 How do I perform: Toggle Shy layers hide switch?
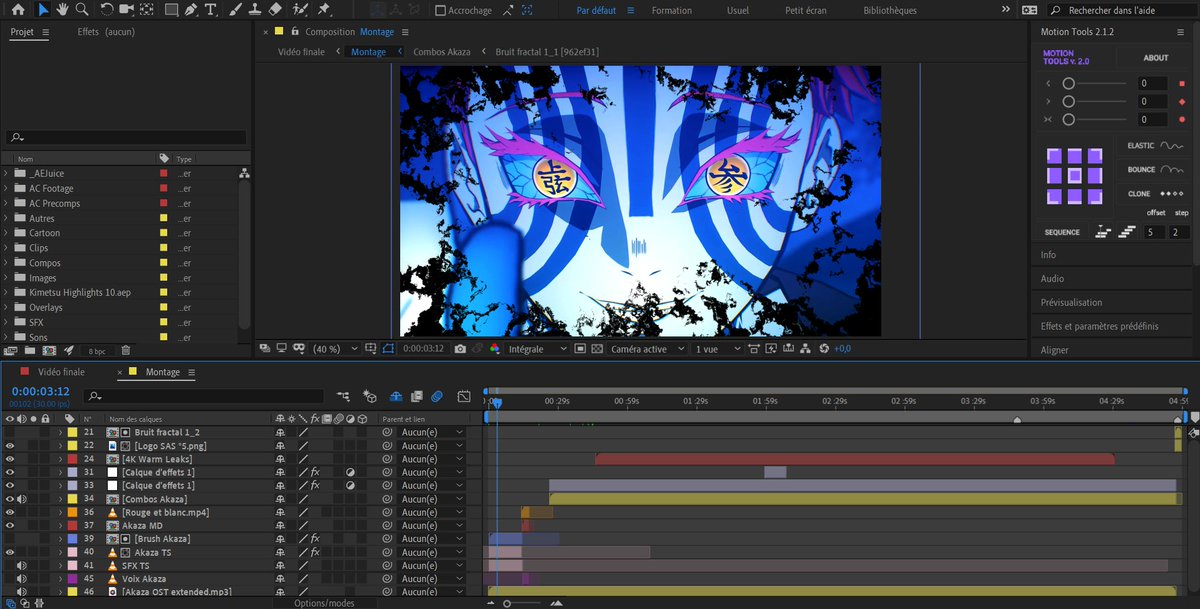tap(395, 396)
